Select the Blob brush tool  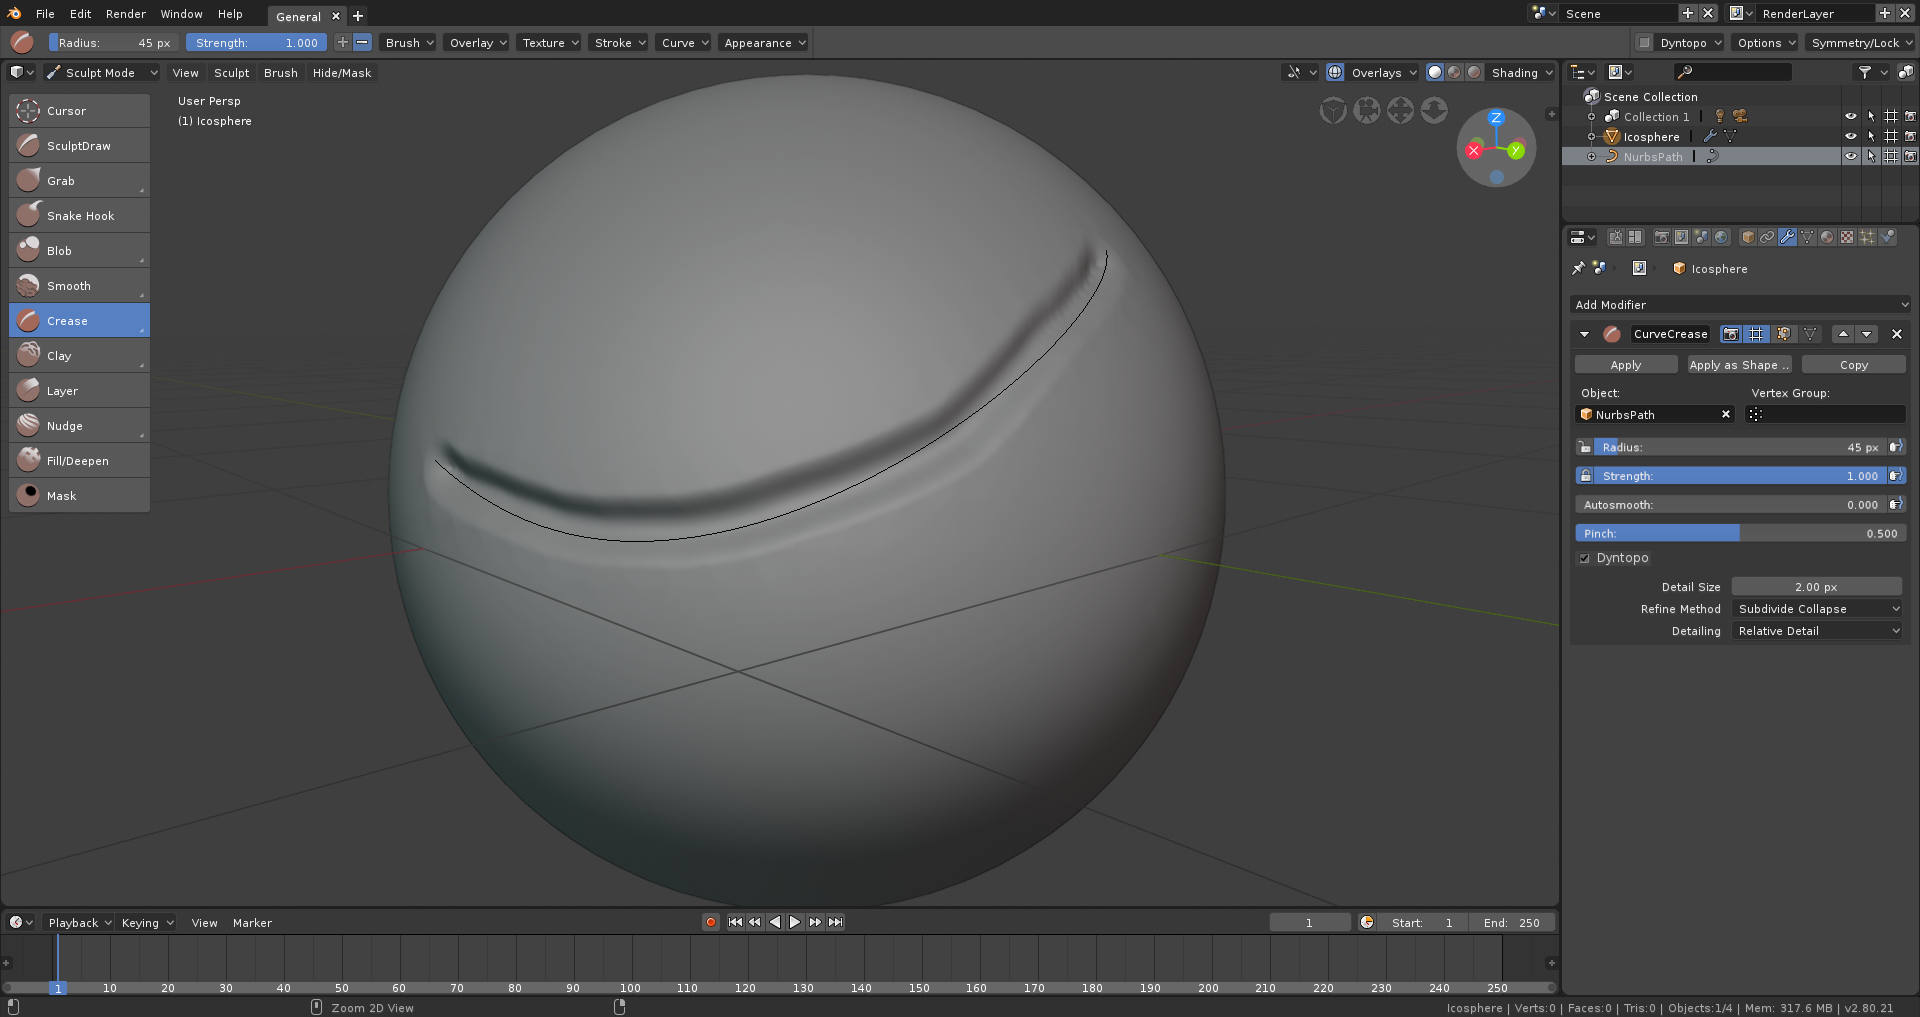pyautogui.click(x=79, y=251)
